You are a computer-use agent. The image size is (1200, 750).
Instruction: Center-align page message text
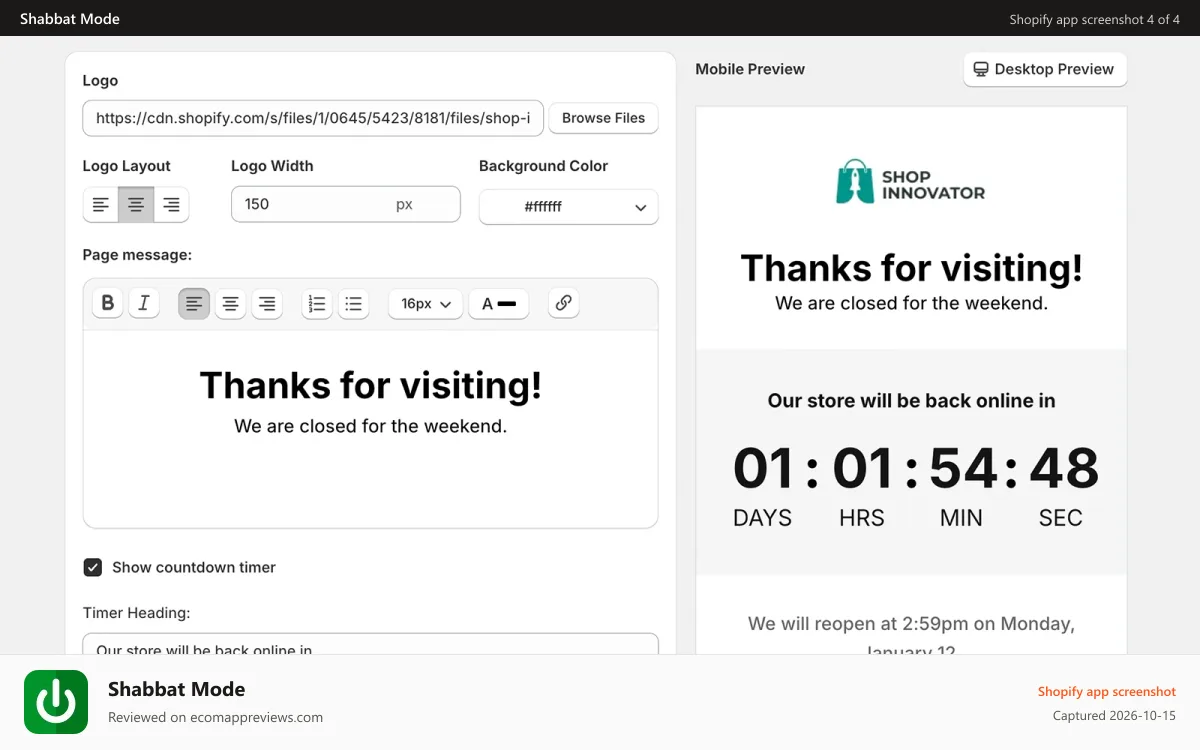coord(230,303)
